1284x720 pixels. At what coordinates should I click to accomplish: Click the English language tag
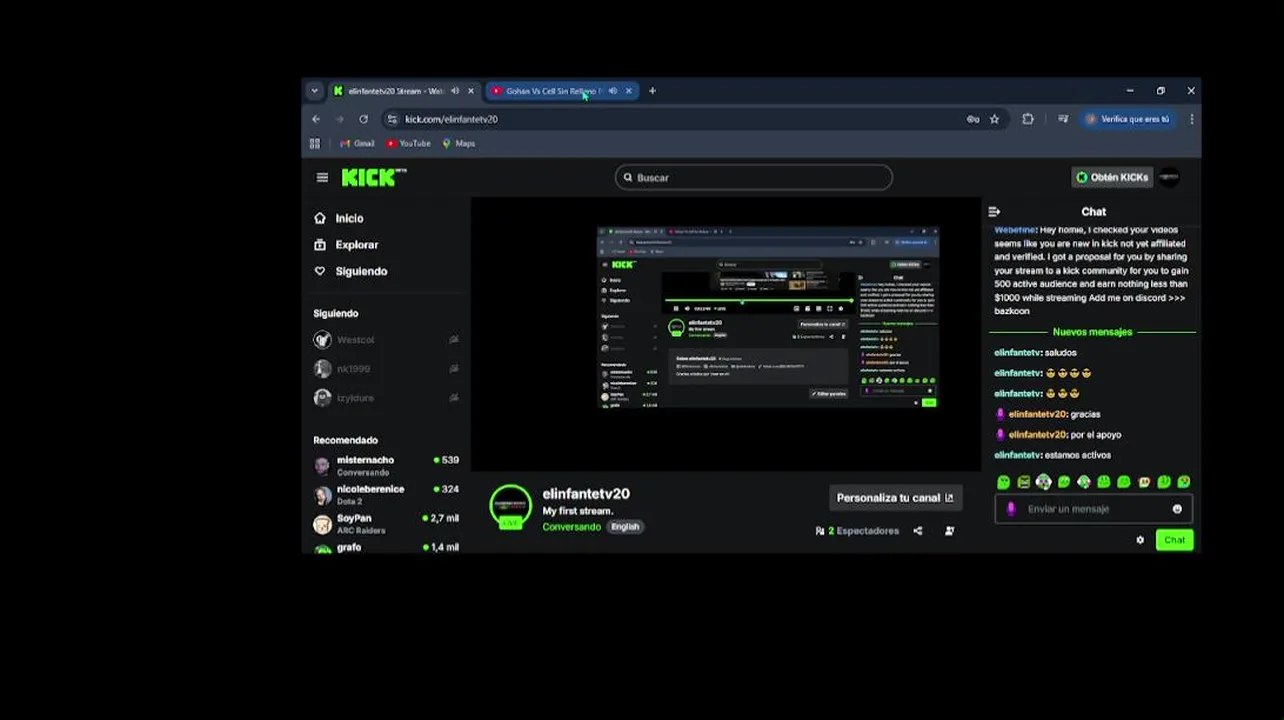(x=625, y=527)
